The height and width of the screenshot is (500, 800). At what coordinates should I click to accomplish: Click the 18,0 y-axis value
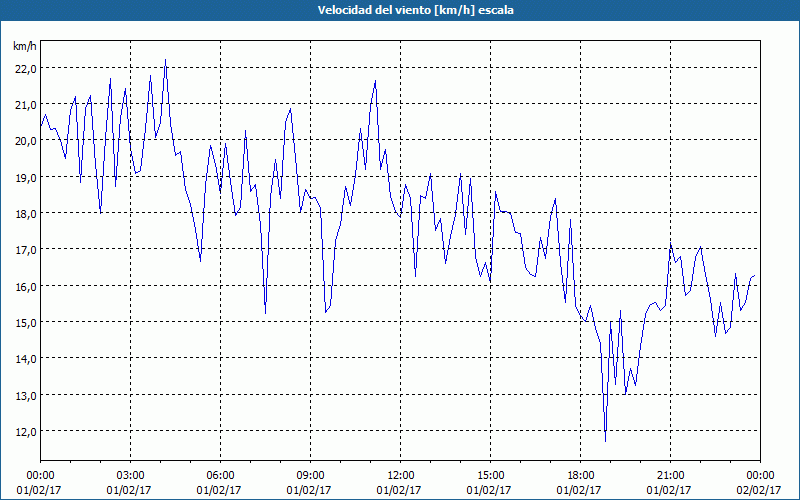tap(26, 215)
